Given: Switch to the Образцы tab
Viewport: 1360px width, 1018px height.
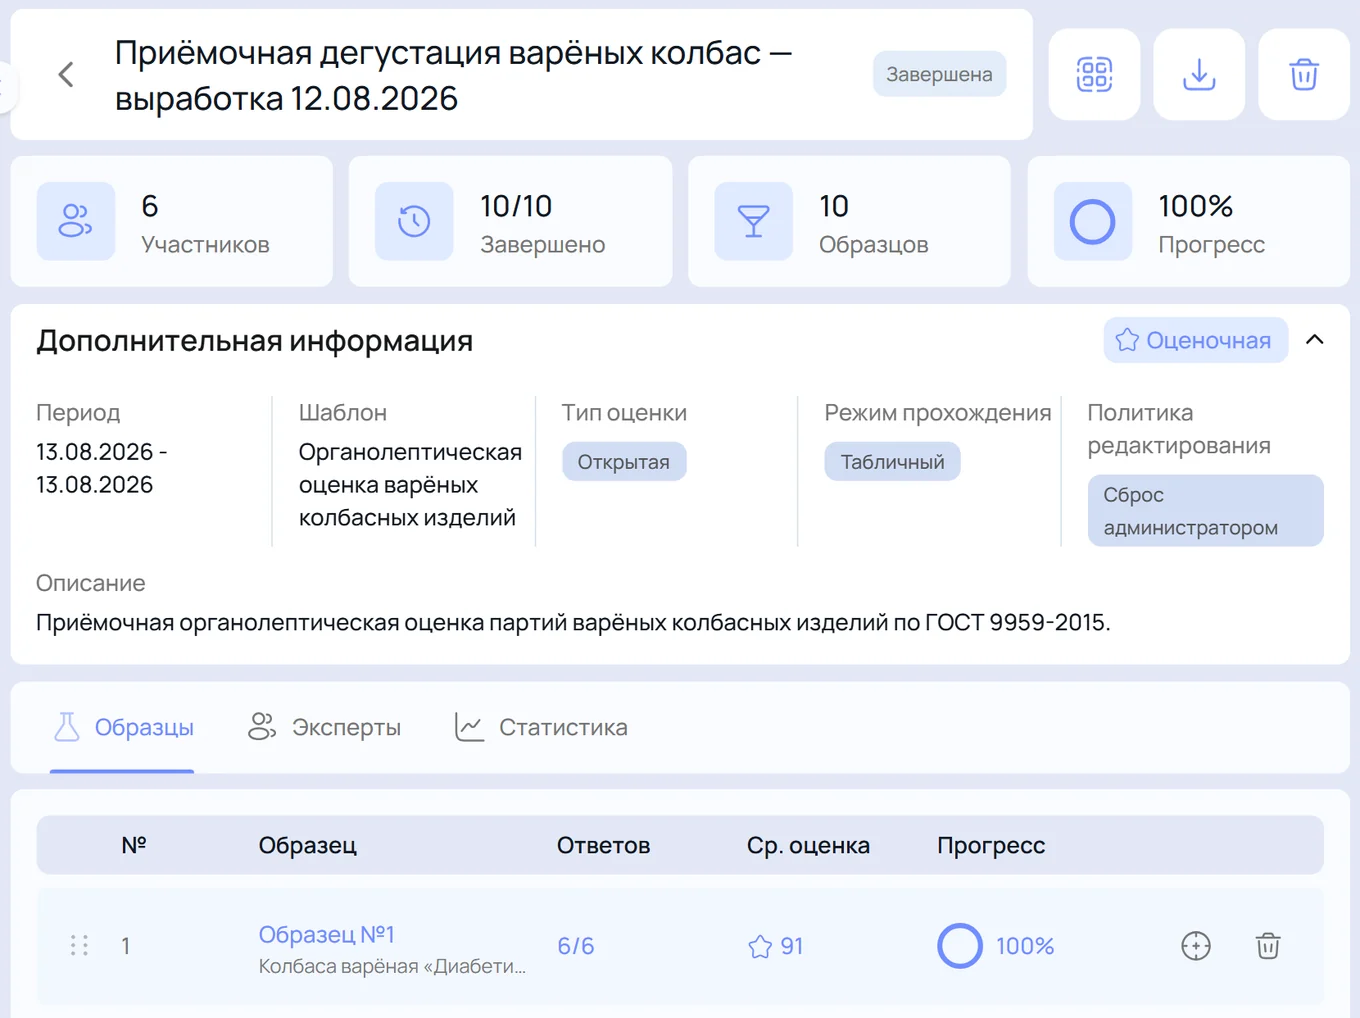Looking at the screenshot, I should [x=123, y=727].
